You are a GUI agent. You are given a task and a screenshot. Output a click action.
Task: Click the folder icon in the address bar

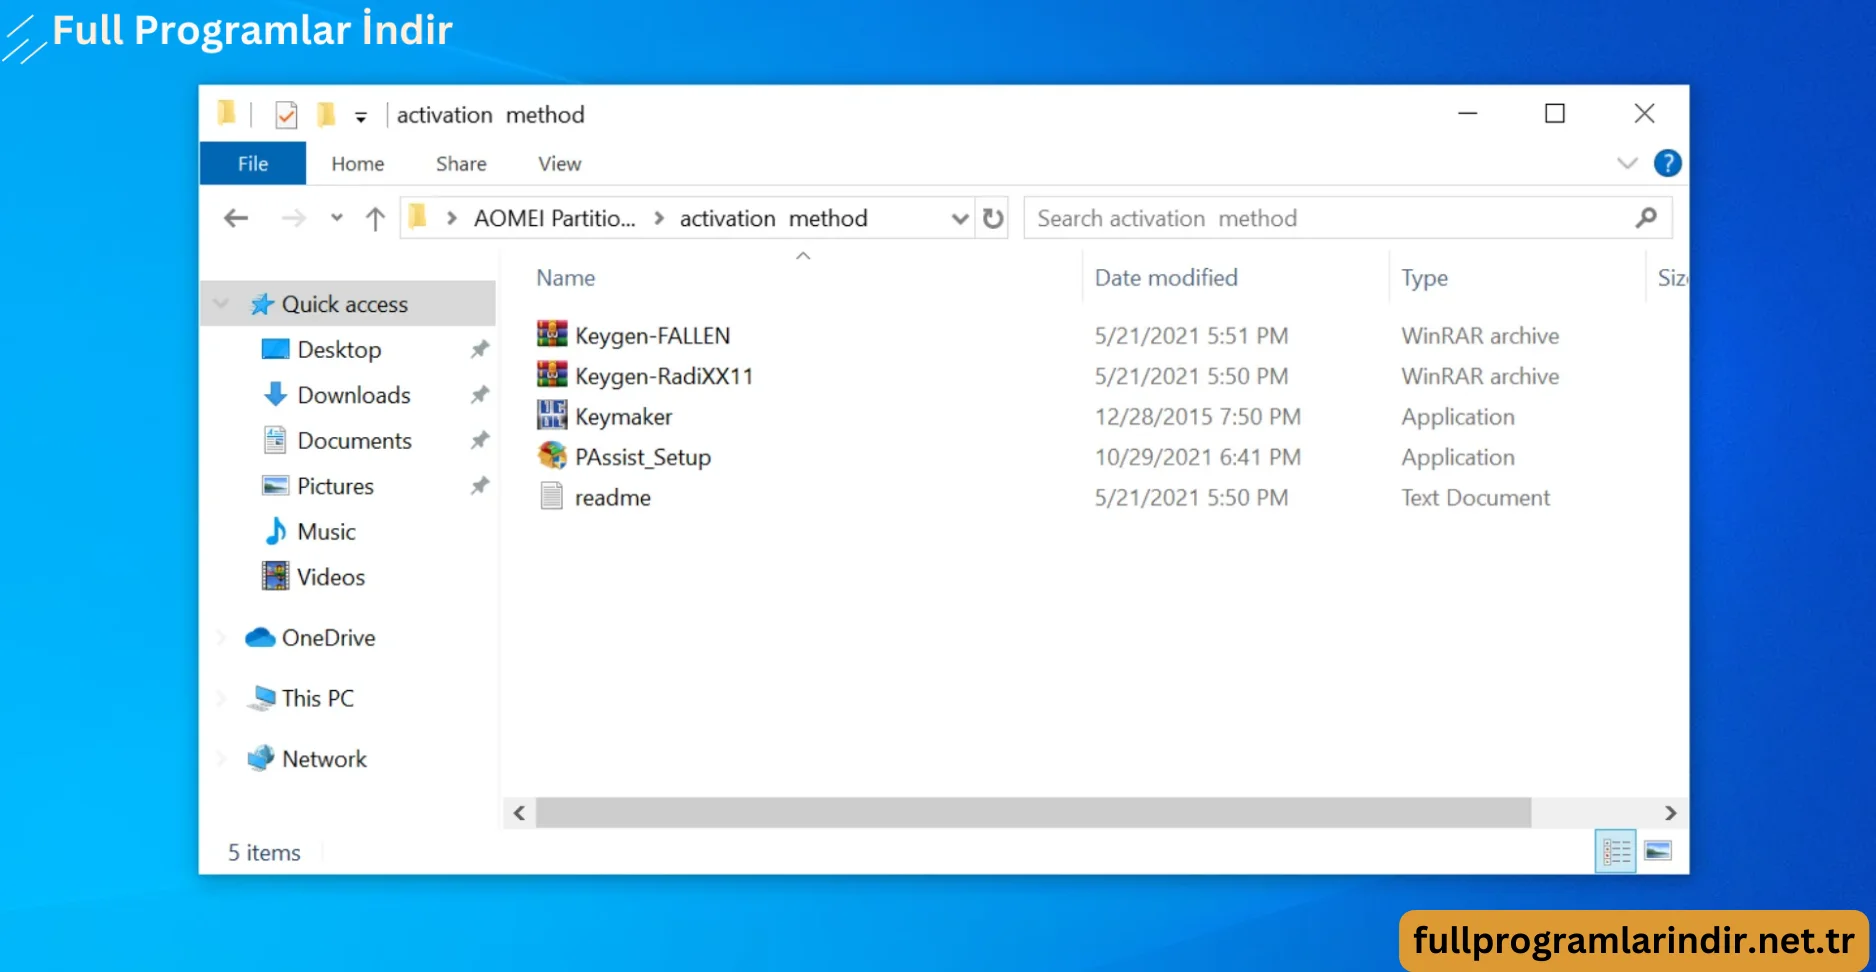418,217
